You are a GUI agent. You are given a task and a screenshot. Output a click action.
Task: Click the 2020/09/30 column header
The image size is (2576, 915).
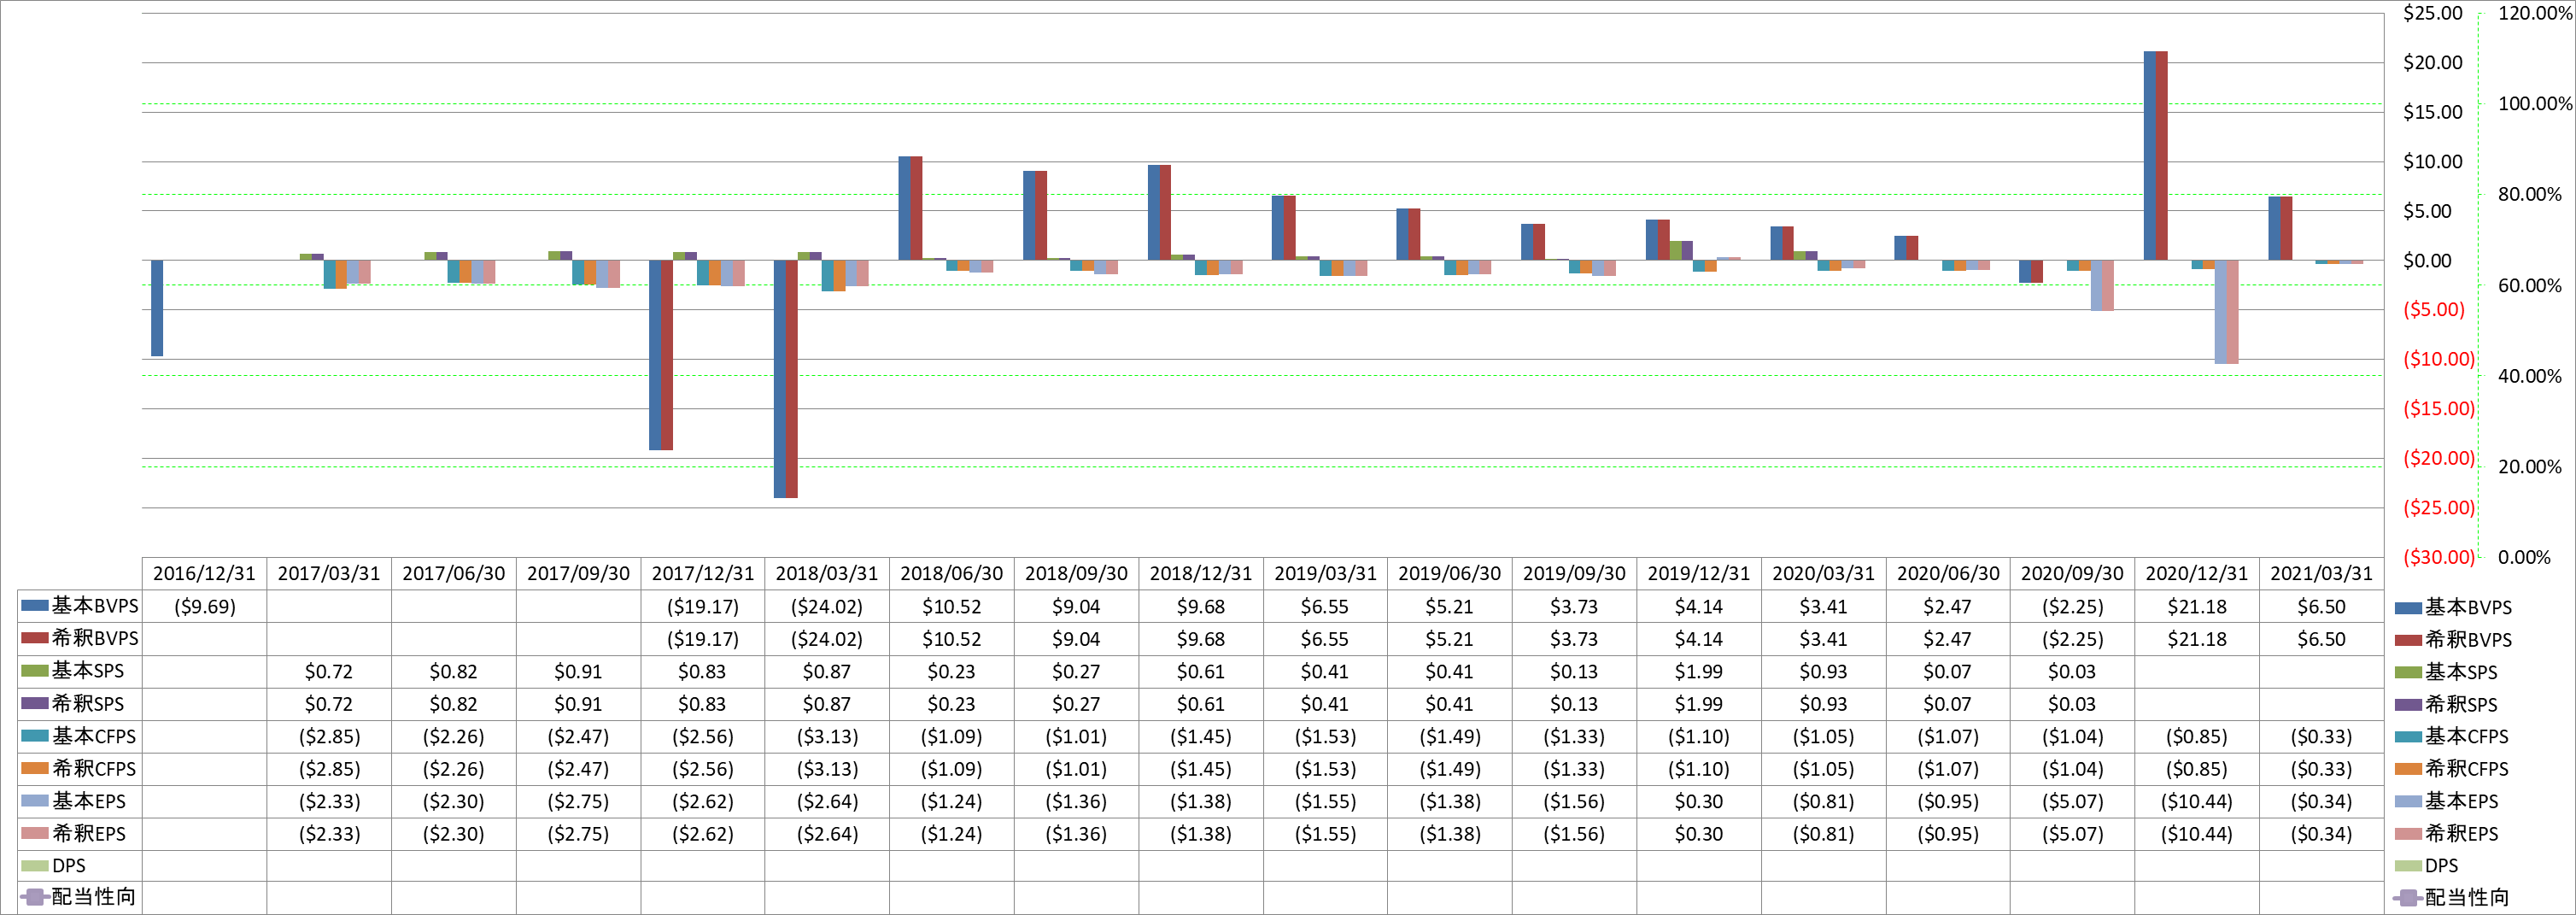pos(2072,573)
